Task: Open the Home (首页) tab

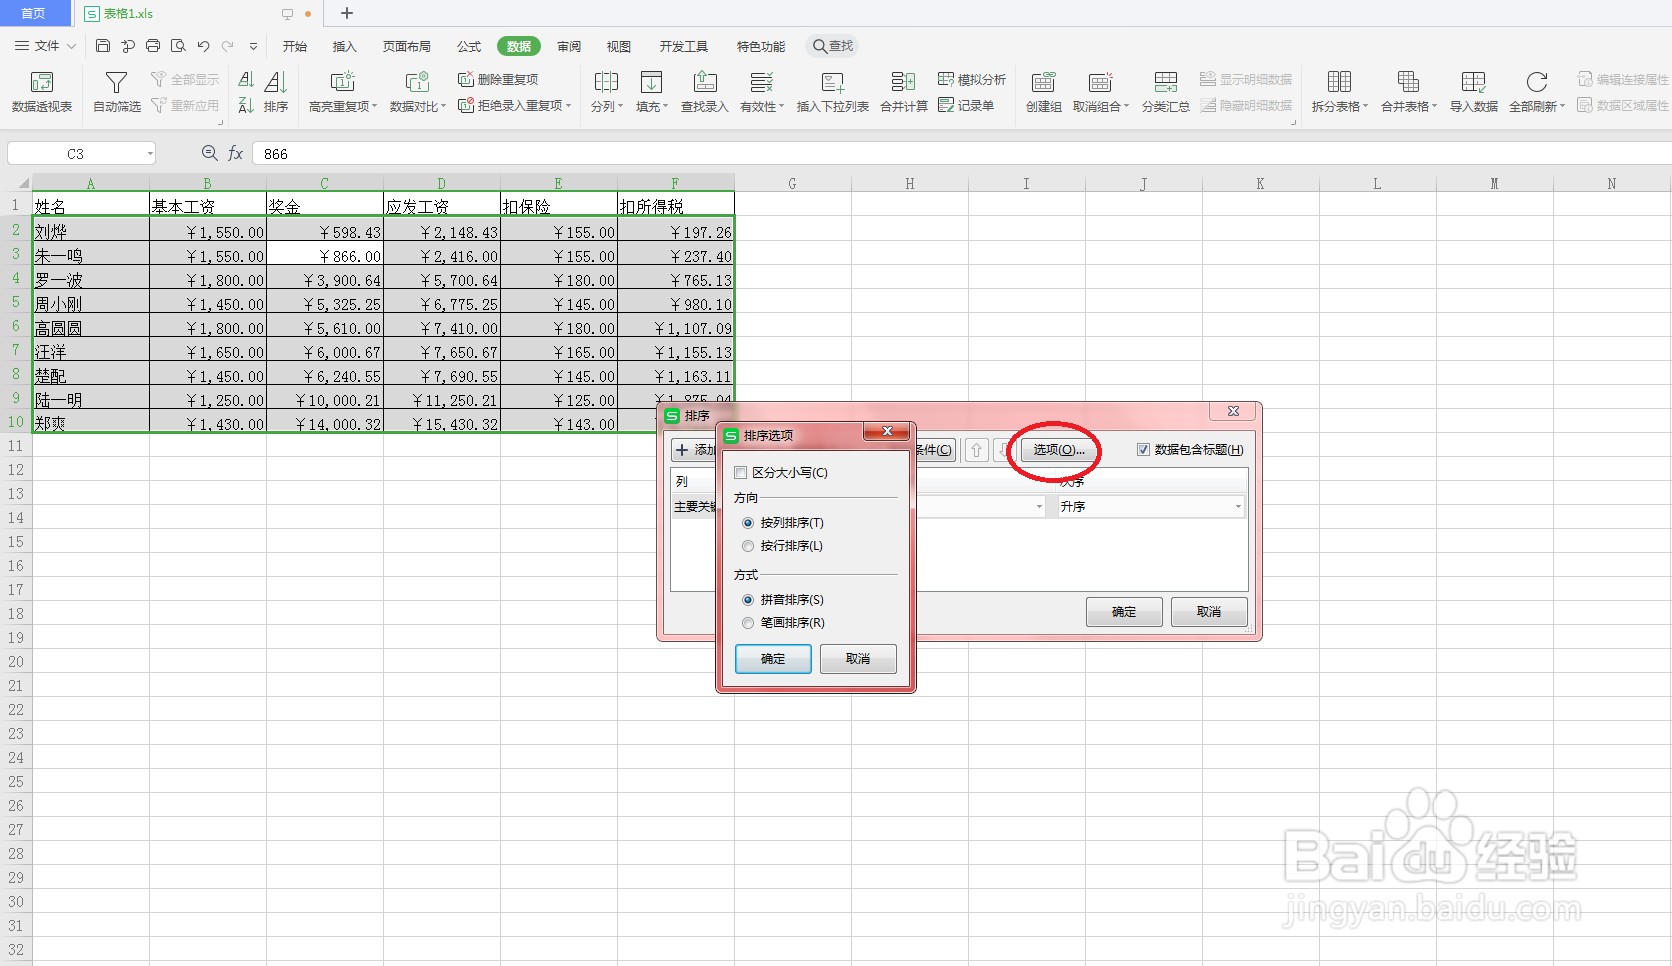Action: [33, 13]
